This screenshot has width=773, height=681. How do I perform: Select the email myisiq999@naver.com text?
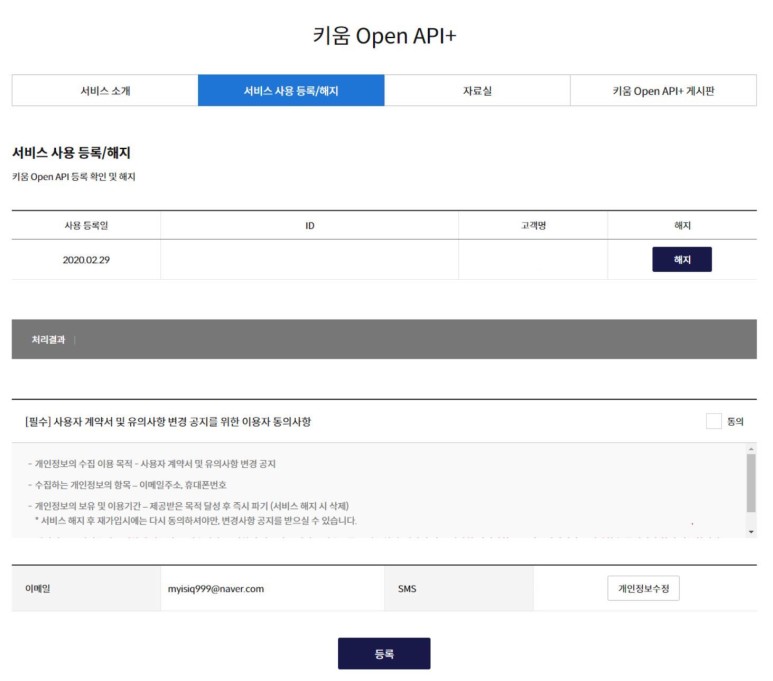tap(215, 589)
